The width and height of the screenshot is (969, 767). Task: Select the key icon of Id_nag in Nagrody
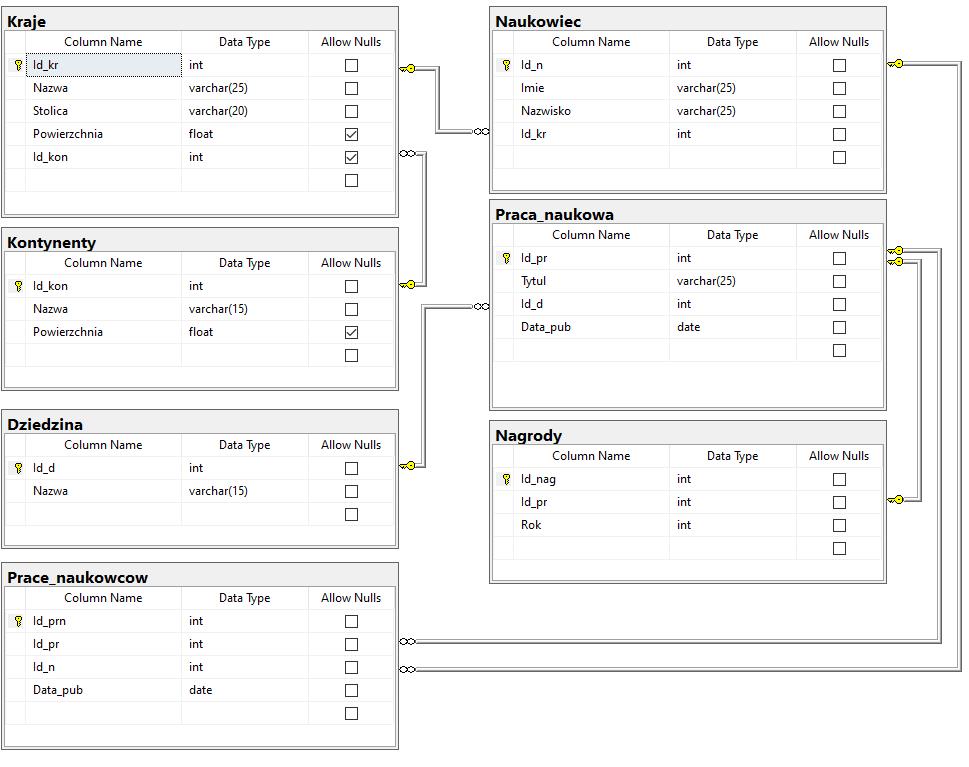click(x=506, y=479)
